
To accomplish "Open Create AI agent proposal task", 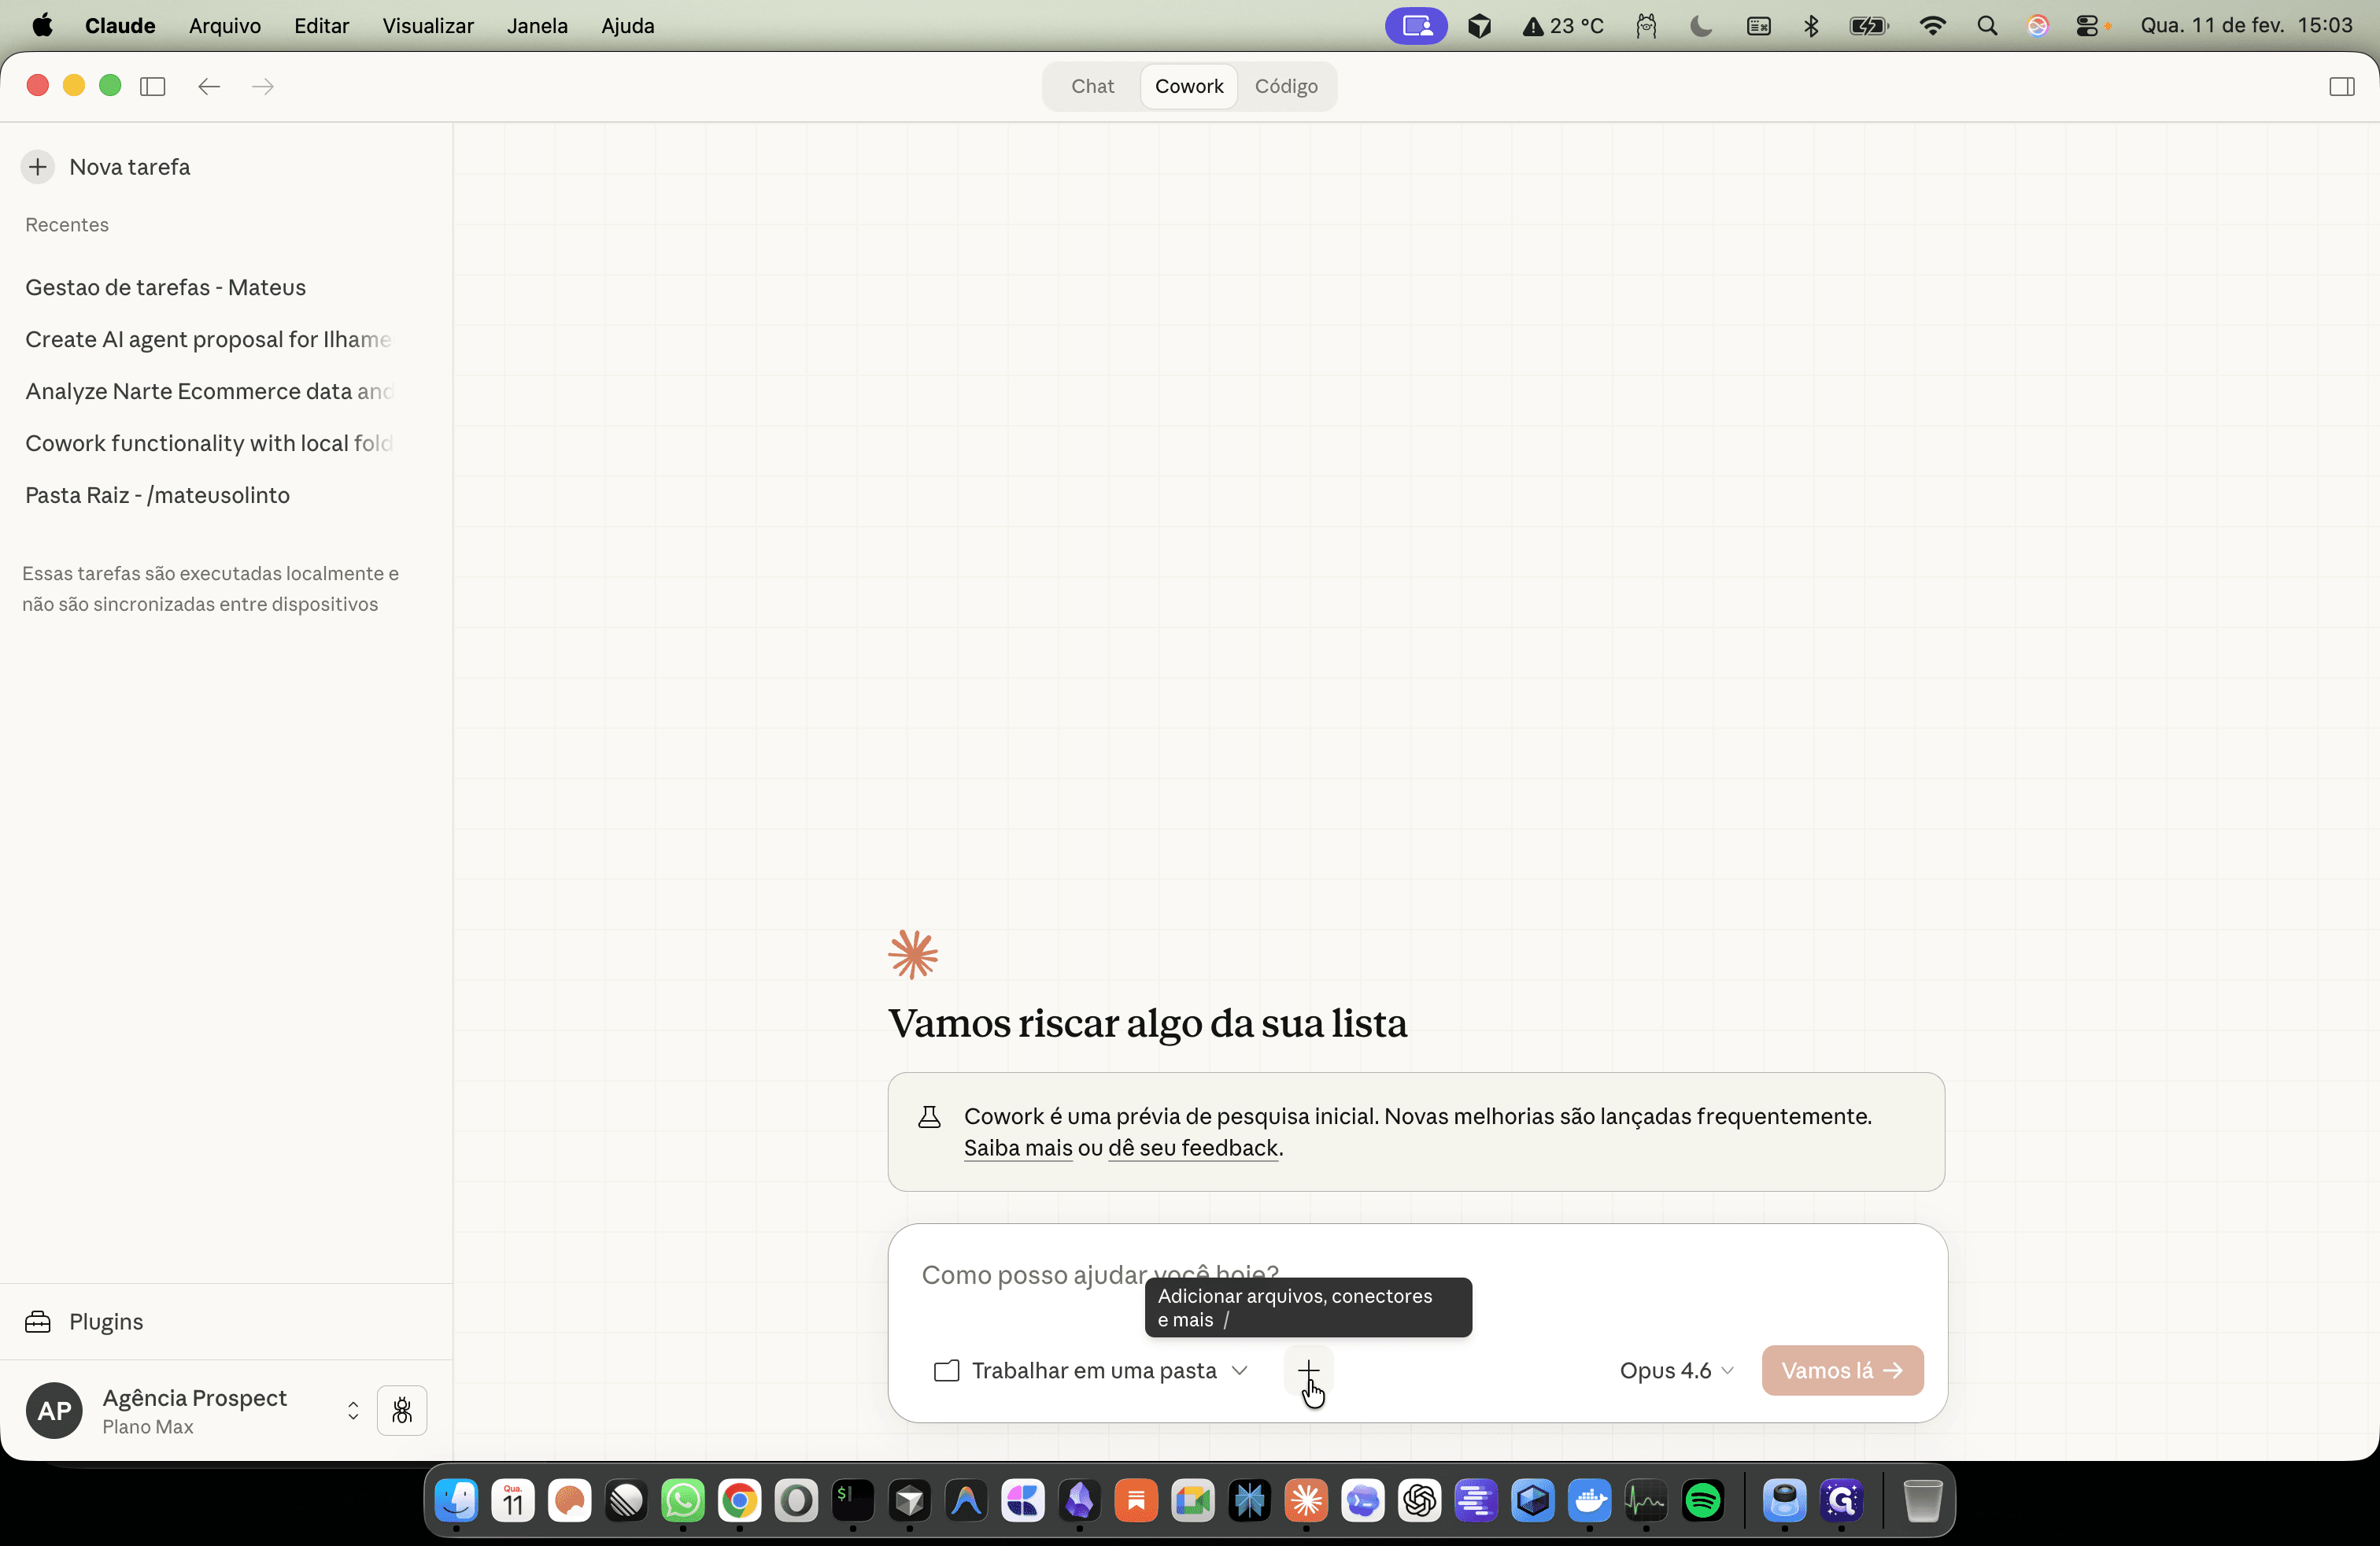I will [x=209, y=339].
